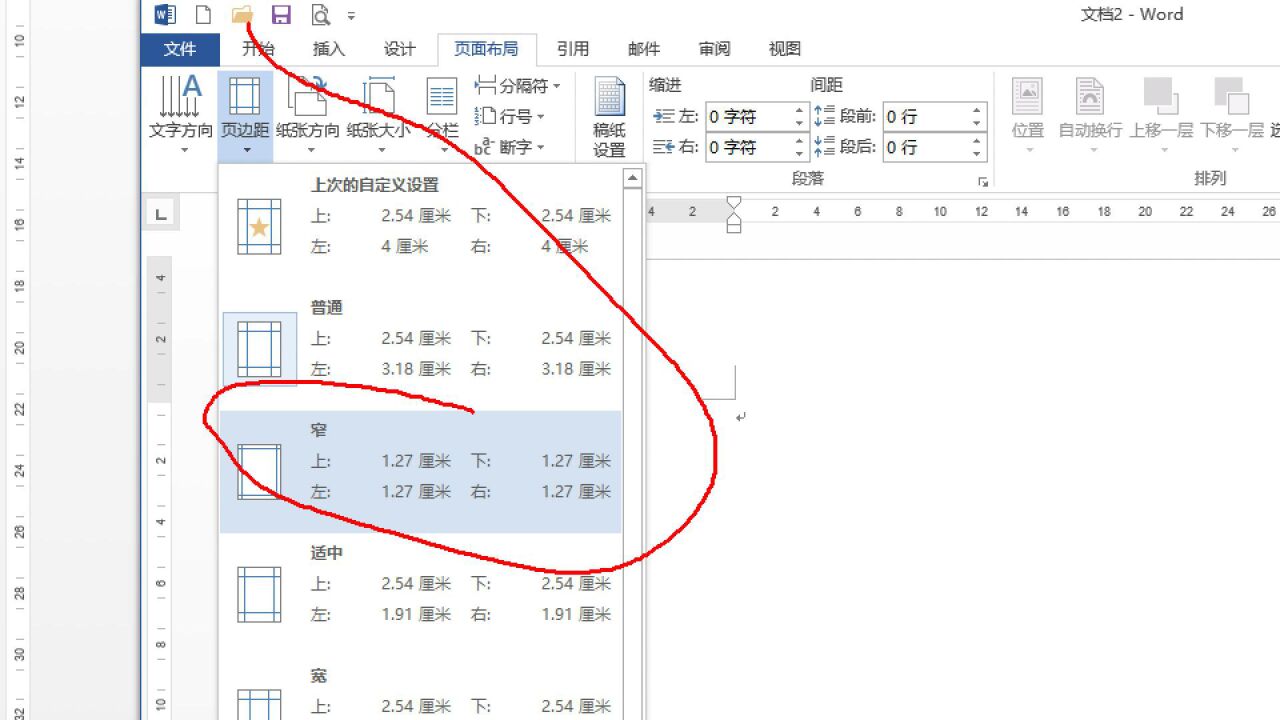
Task: Click left indent marker on ruler
Action: click(x=733, y=226)
